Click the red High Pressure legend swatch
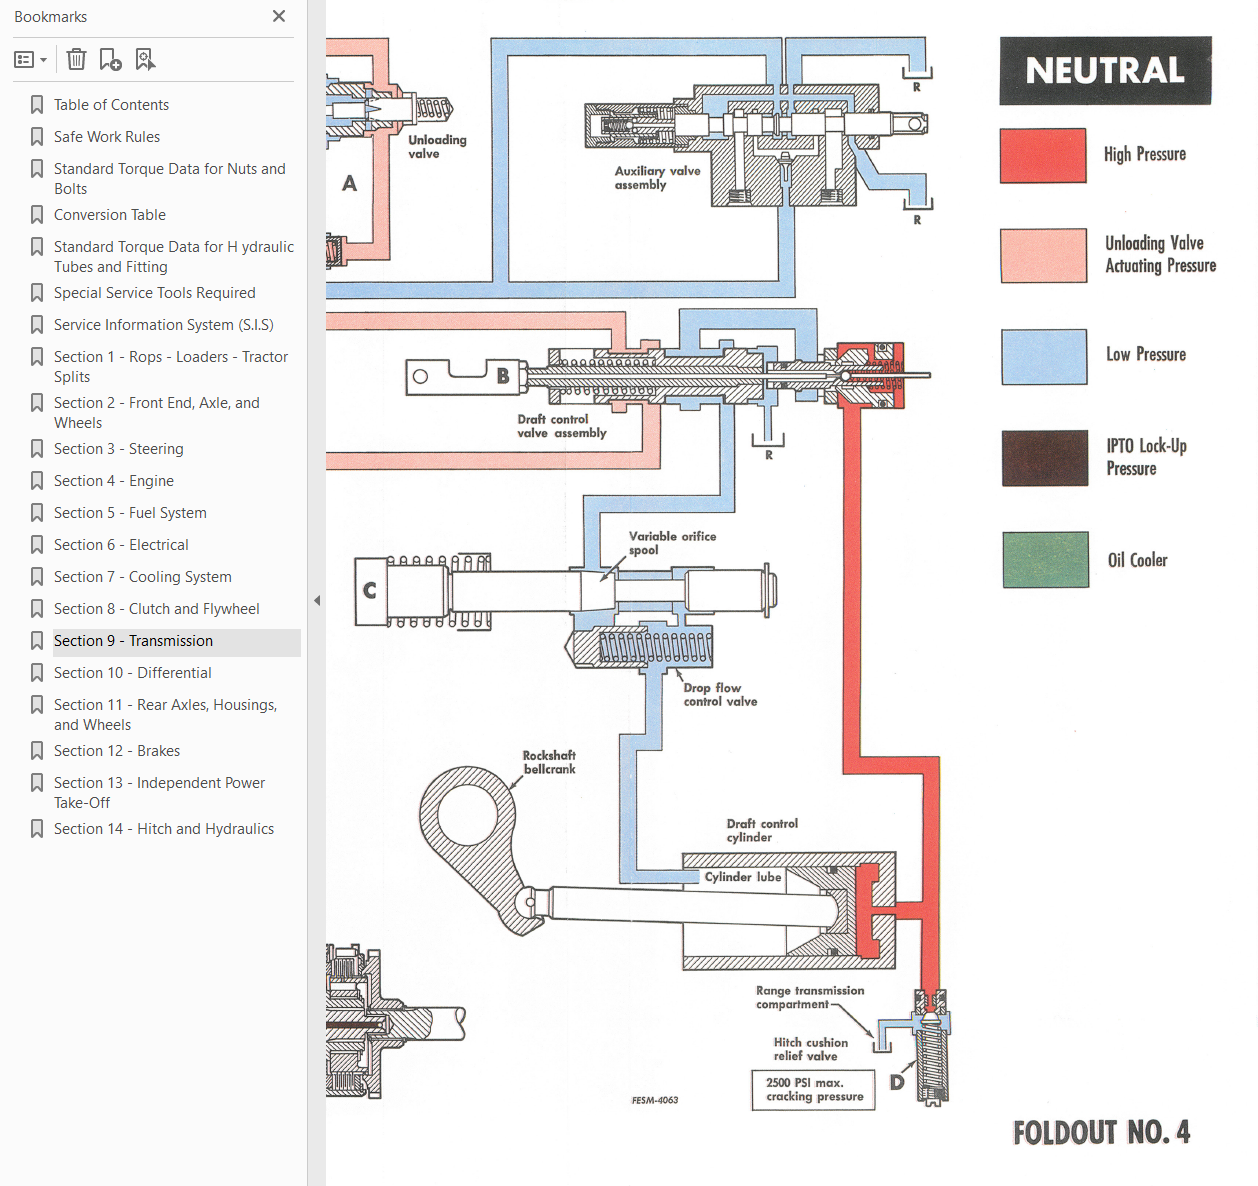 click(x=1043, y=155)
